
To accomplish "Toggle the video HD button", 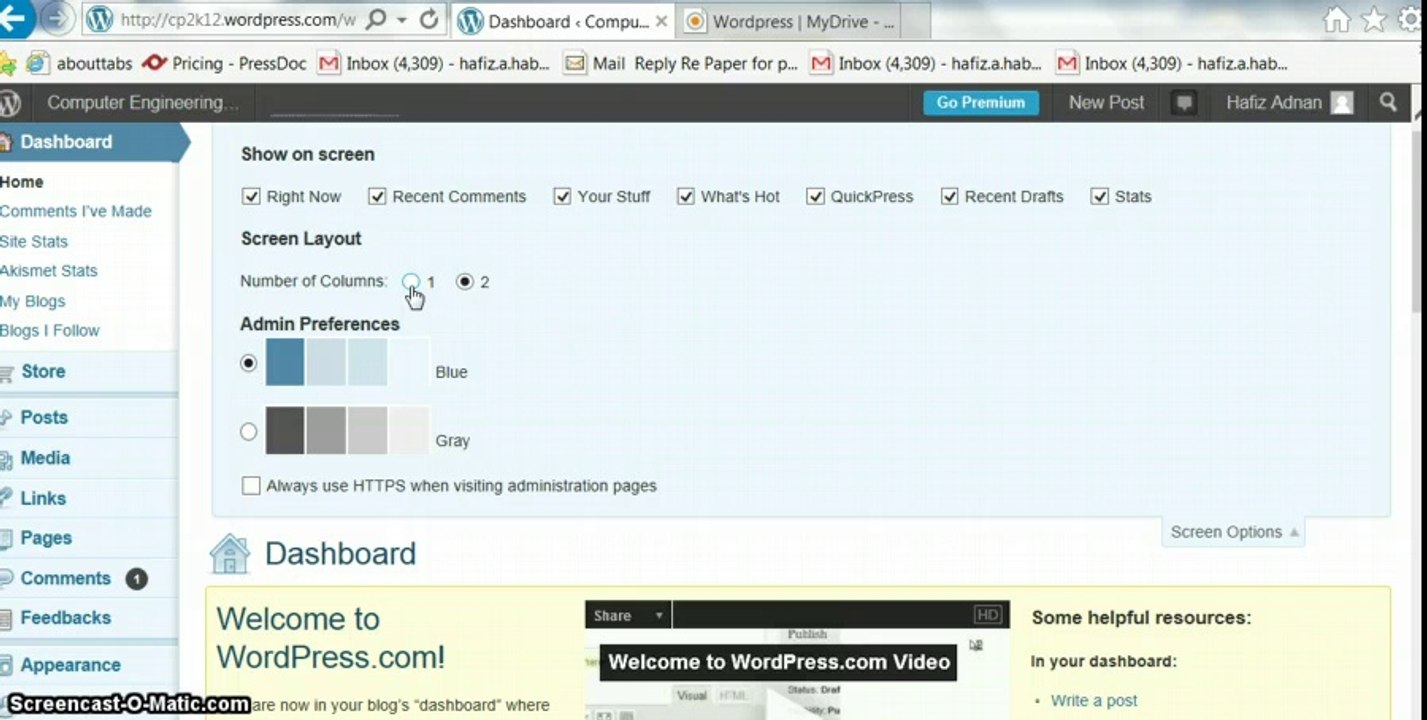I will (x=987, y=615).
